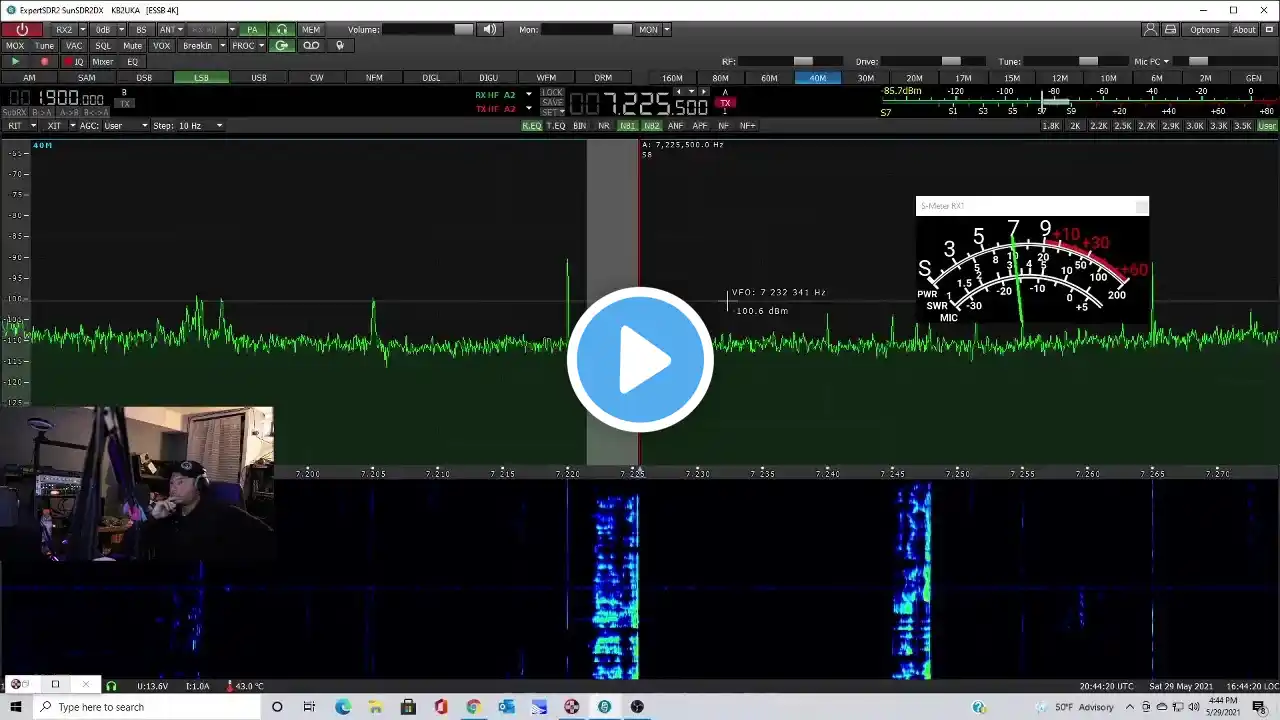1280x720 pixels.
Task: Click the green loop arrow icon
Action: point(282,46)
